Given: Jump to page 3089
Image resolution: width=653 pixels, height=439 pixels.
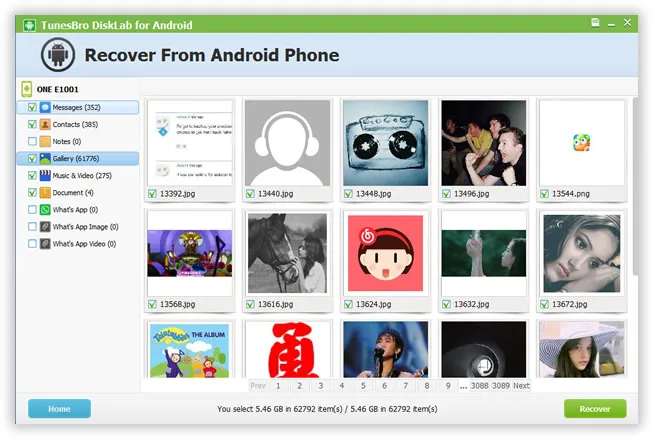Looking at the screenshot, I should [500, 385].
